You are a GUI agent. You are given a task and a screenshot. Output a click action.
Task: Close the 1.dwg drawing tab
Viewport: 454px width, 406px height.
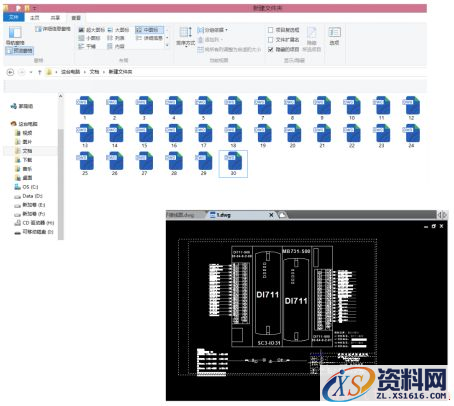[x=271, y=215]
